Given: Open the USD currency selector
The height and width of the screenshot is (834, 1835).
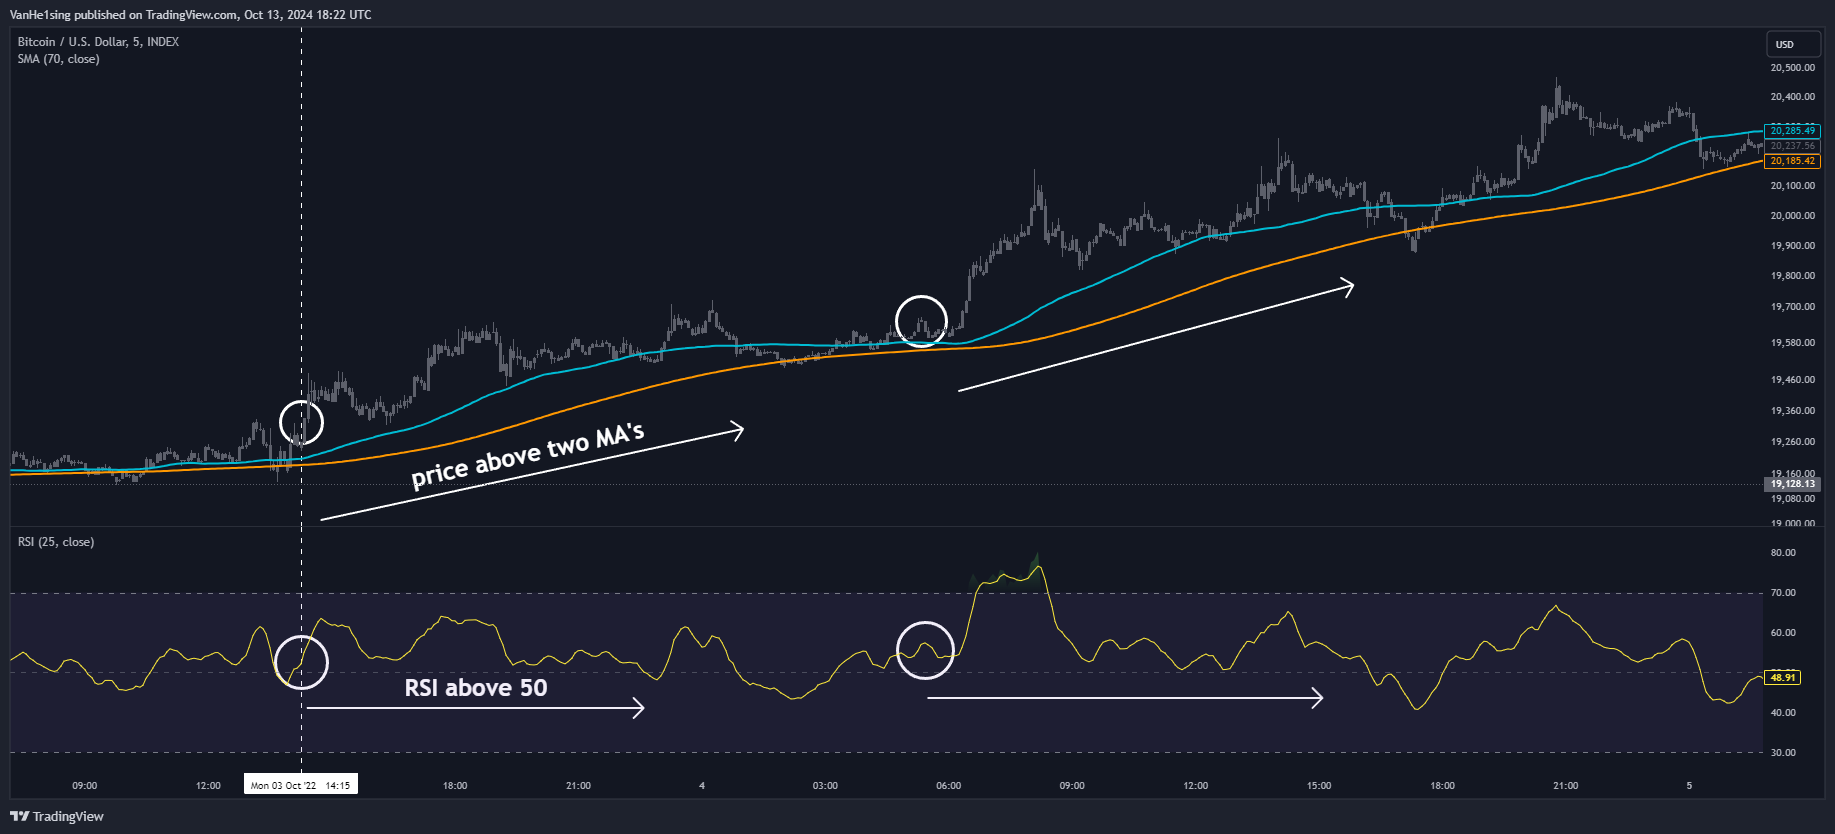Looking at the screenshot, I should (1792, 44).
